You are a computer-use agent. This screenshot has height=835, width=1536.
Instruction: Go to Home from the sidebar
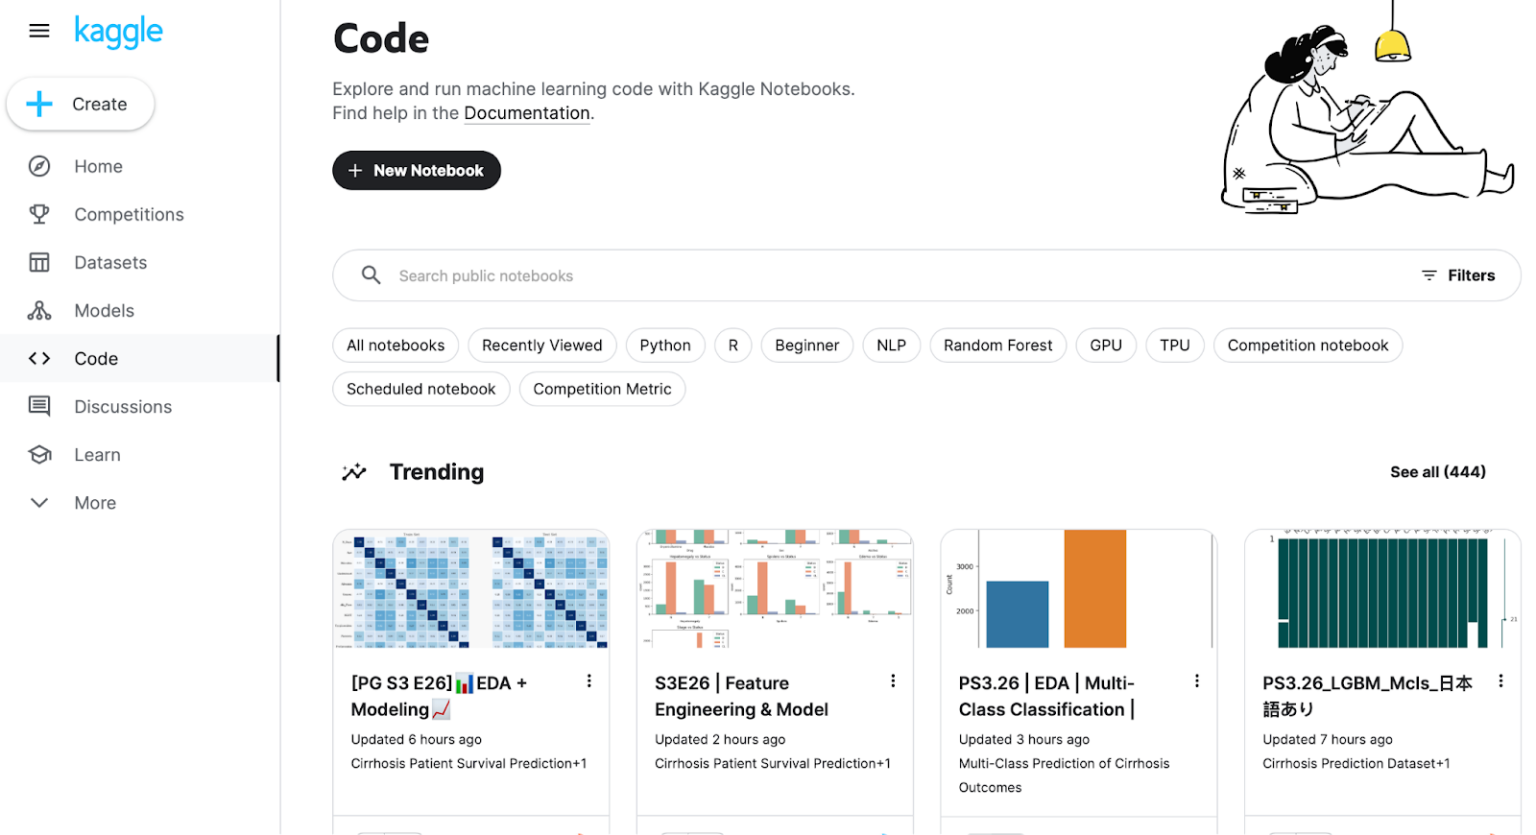pyautogui.click(x=38, y=166)
